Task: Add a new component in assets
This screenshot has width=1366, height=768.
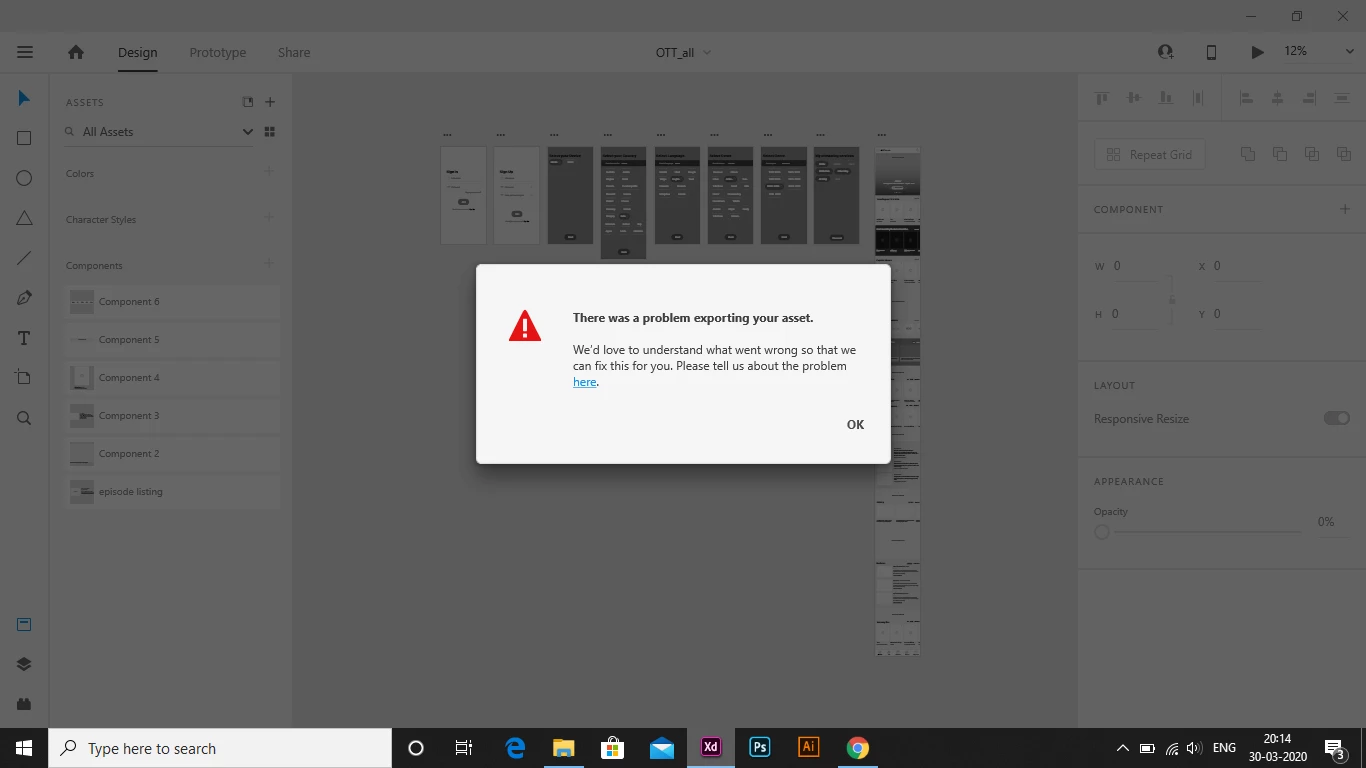Action: point(269,264)
